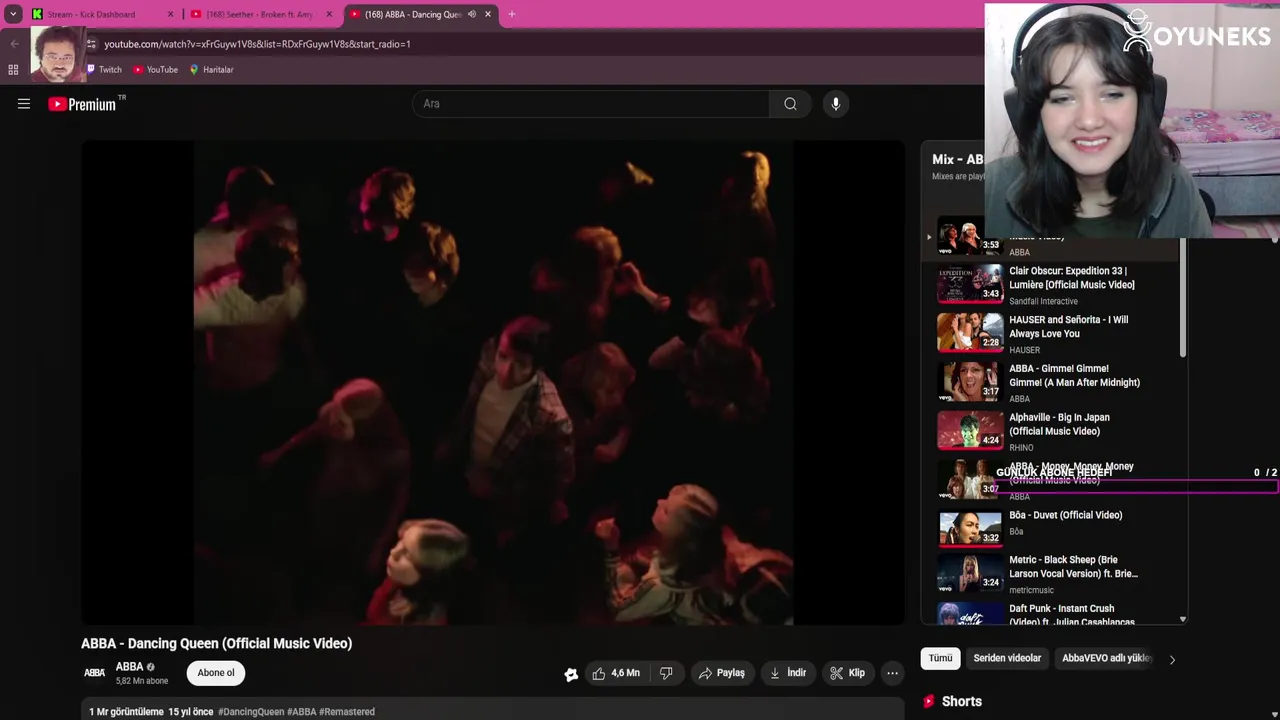
Task: Click the video title text
Action: point(216,644)
